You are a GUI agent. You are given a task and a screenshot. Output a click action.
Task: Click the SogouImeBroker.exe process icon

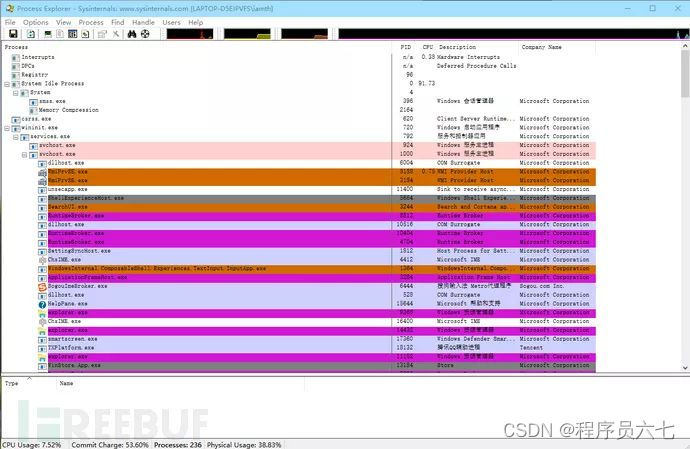42,287
